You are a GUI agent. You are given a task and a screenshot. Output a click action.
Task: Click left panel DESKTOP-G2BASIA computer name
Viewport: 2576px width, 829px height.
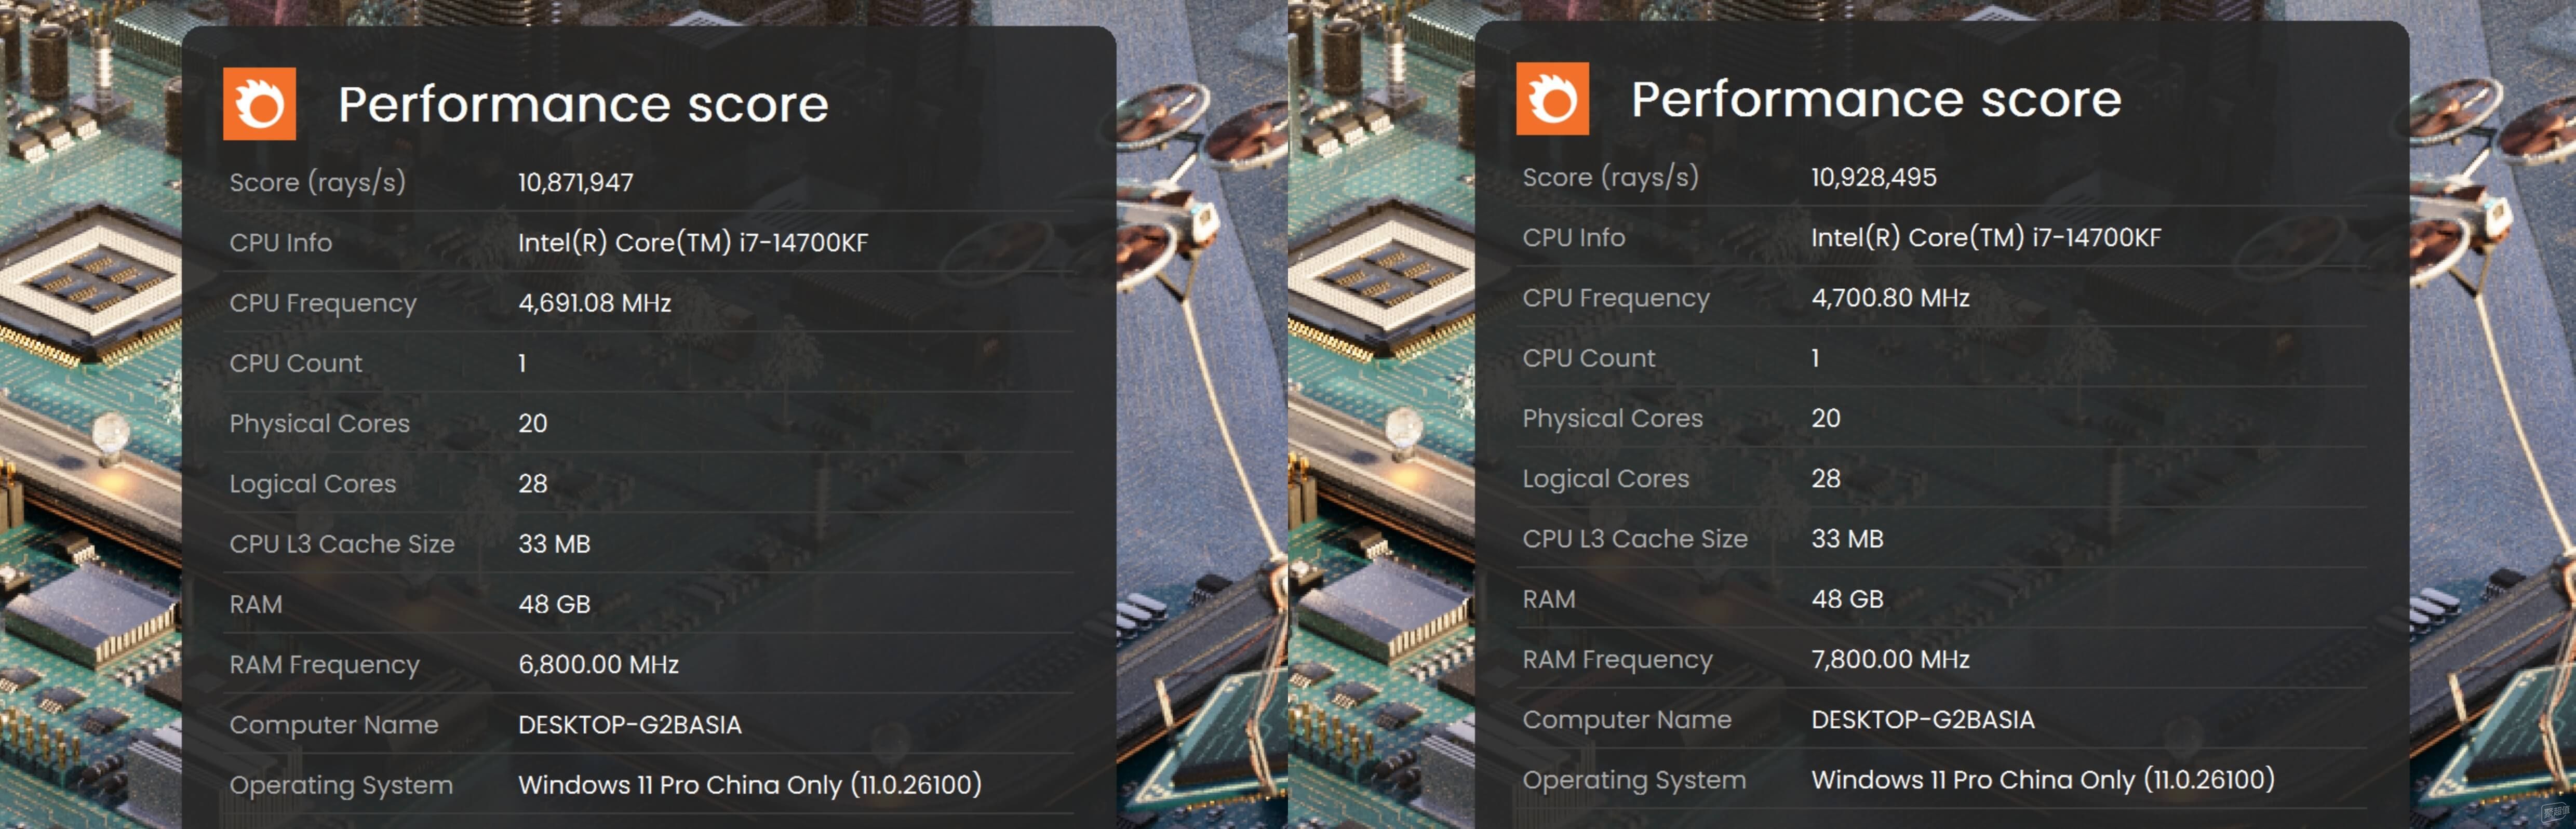coord(630,725)
